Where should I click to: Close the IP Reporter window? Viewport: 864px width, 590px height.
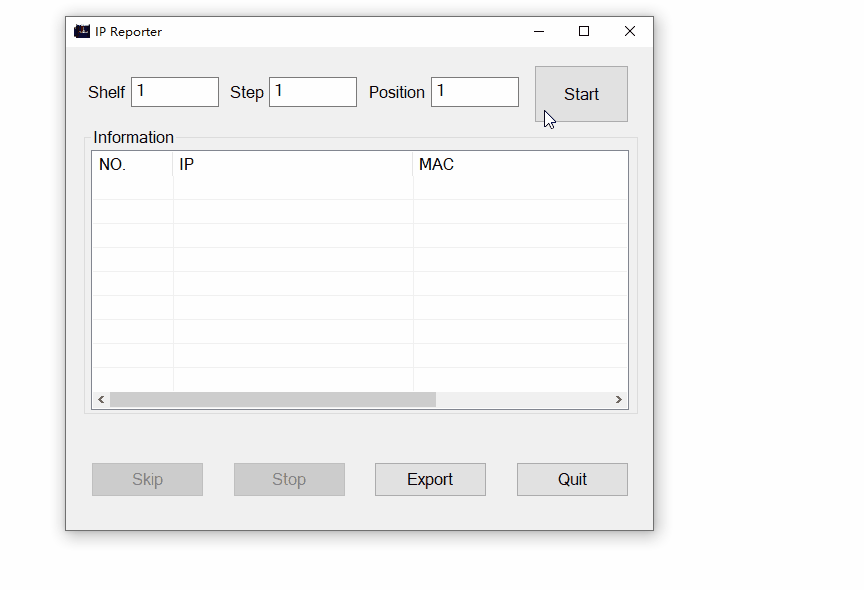630,31
